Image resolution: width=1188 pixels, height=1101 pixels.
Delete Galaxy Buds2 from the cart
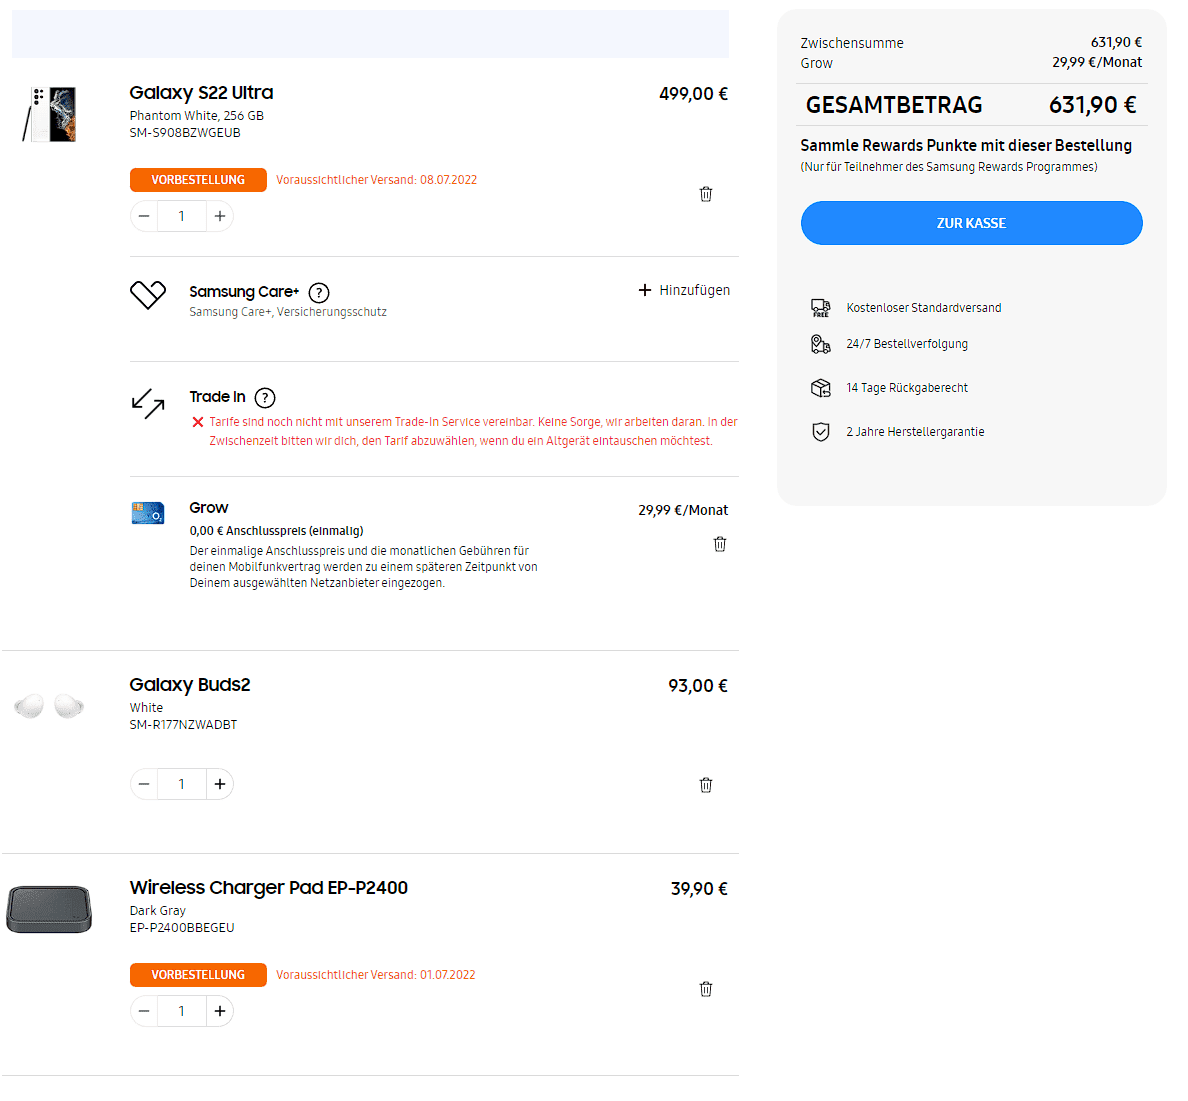(705, 785)
